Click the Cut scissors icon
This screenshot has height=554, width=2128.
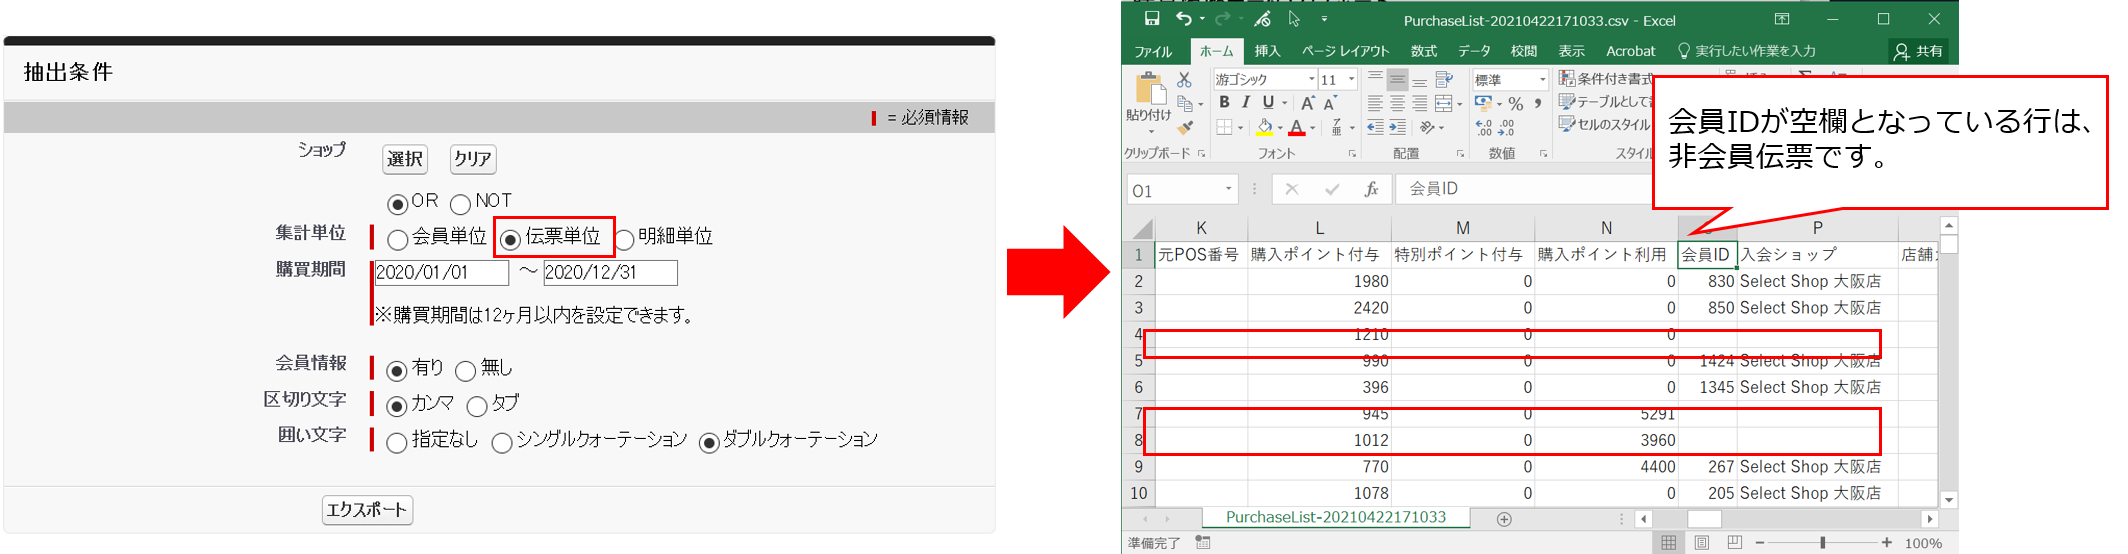pos(1185,79)
